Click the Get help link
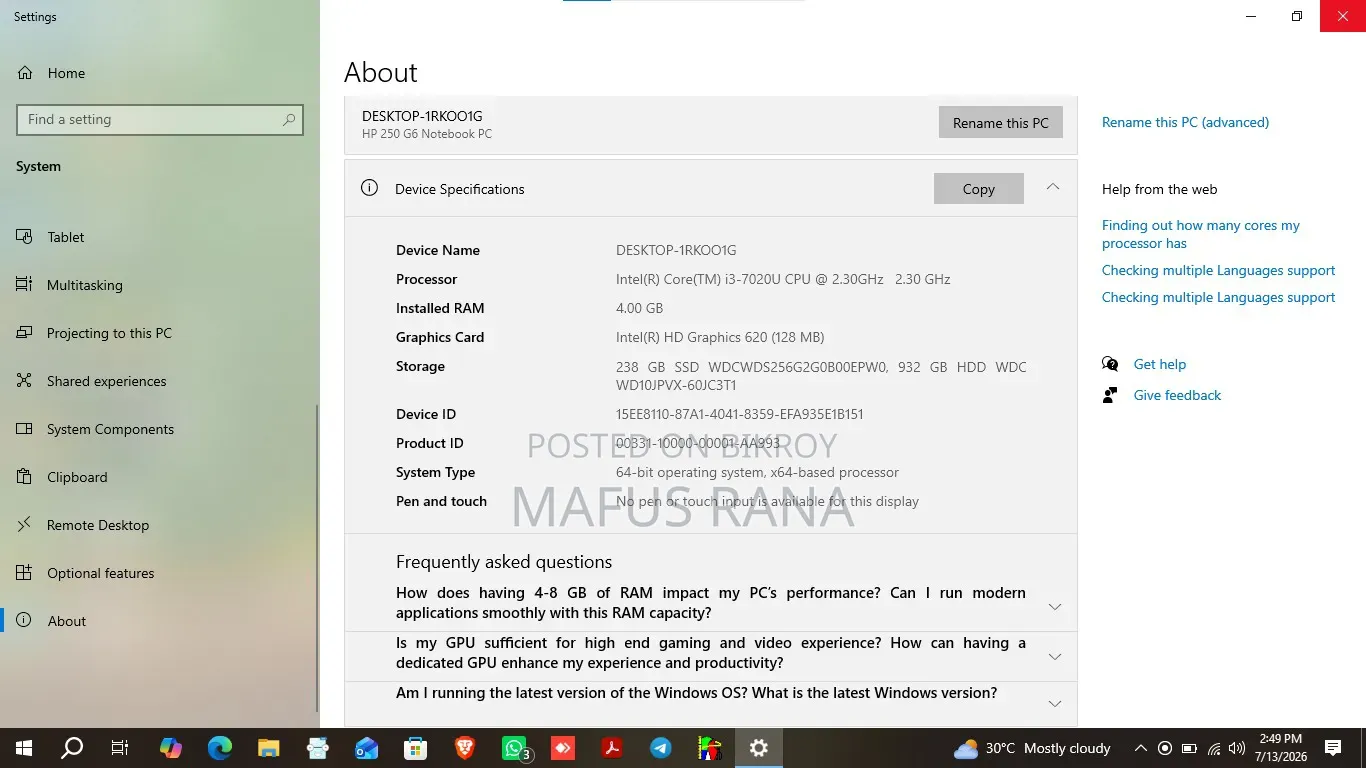This screenshot has width=1366, height=768. (1160, 364)
